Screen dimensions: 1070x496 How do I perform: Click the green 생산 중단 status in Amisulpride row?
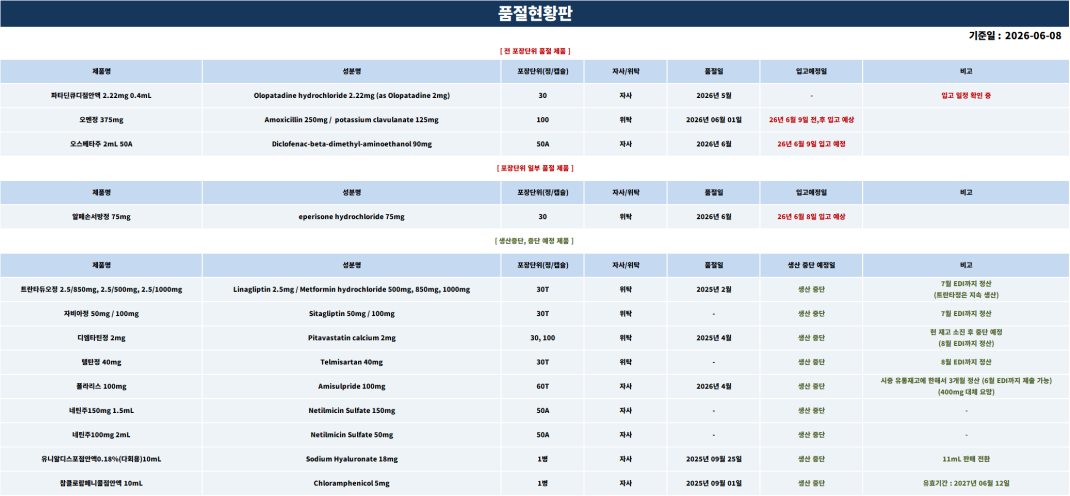811,387
